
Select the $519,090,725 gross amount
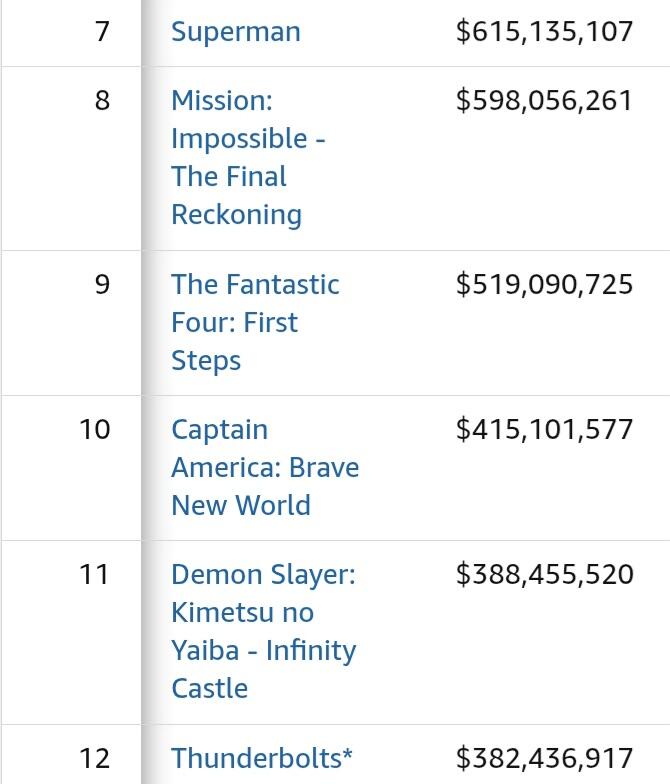(544, 284)
